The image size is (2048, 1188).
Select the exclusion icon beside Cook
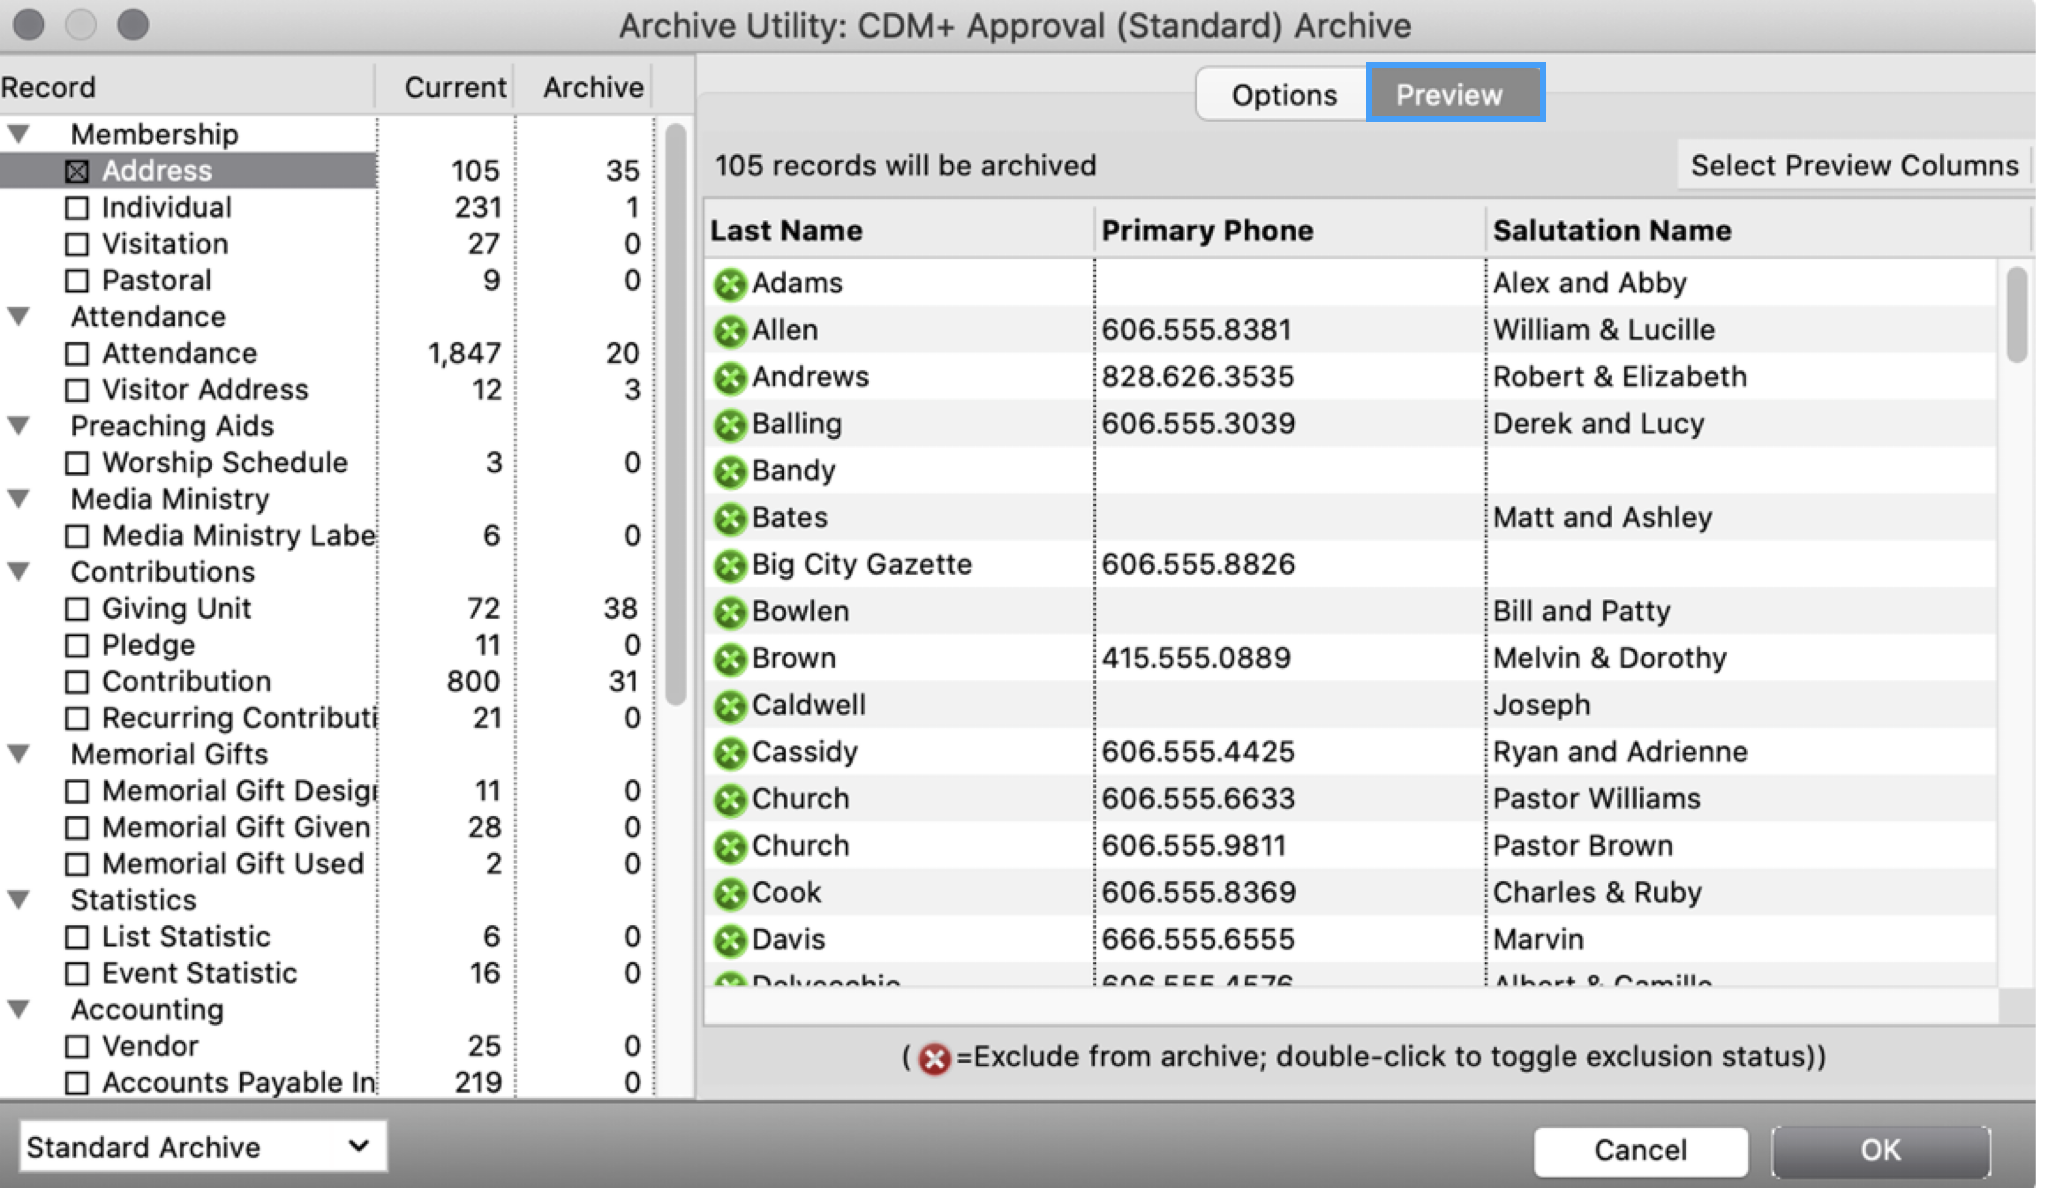click(730, 892)
